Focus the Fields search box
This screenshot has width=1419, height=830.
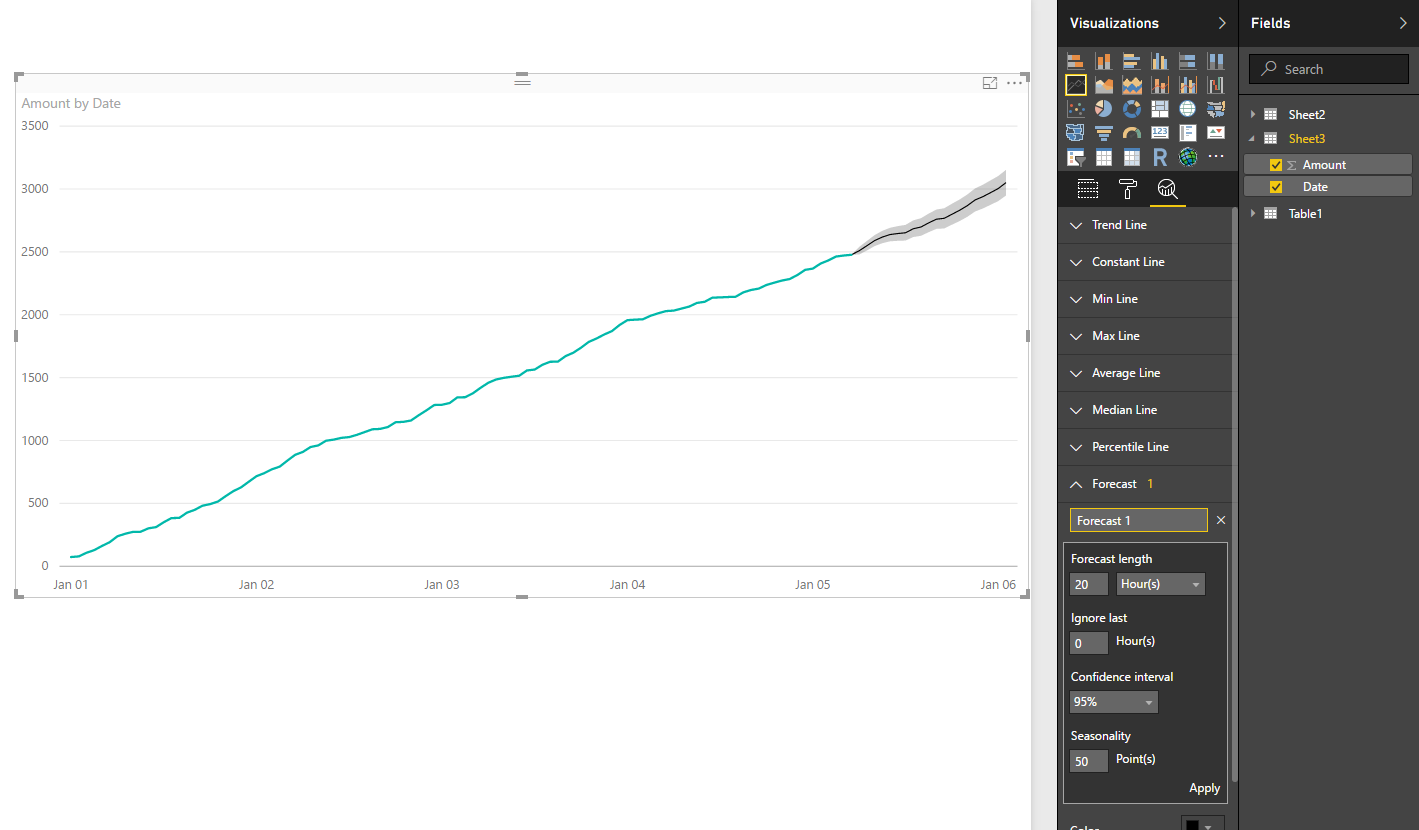pos(1329,69)
